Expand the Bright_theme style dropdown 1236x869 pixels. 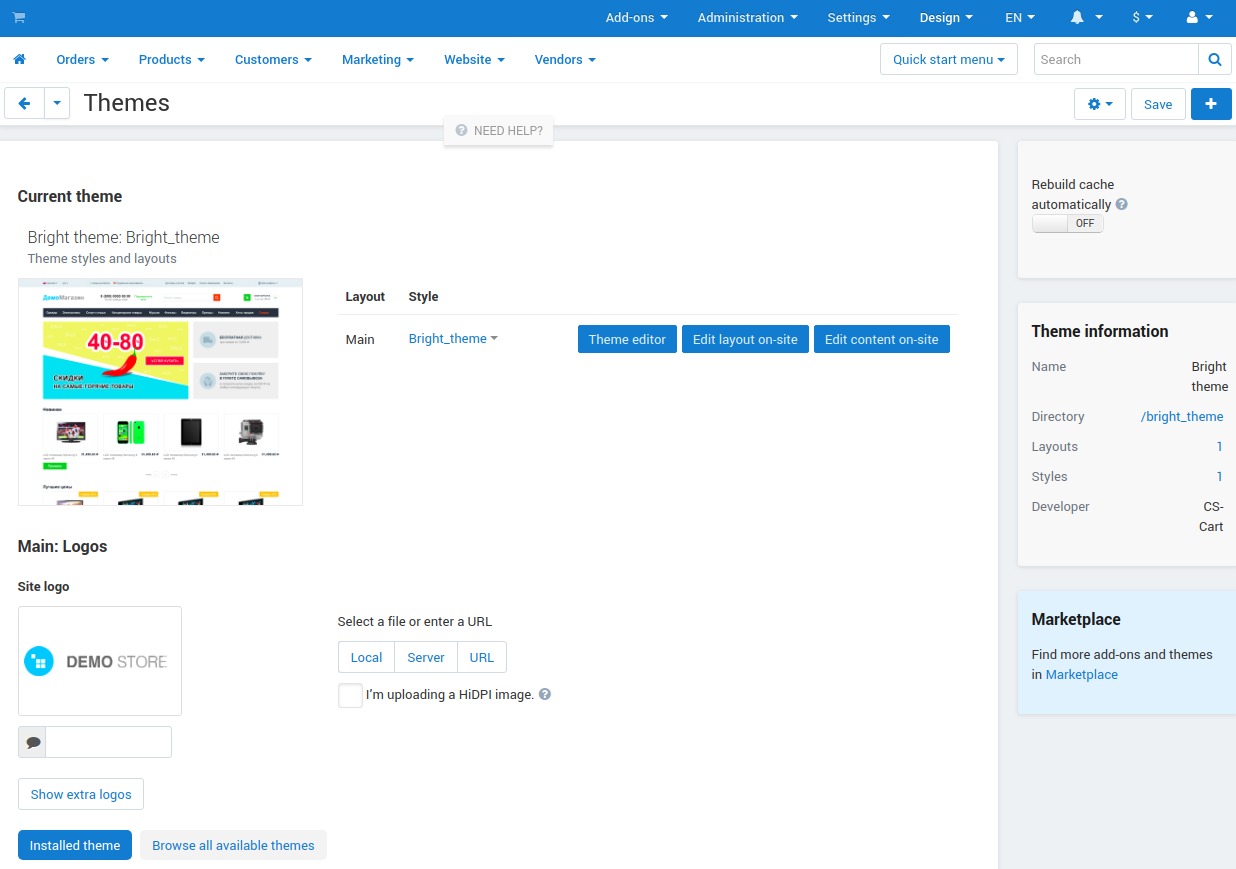(453, 339)
